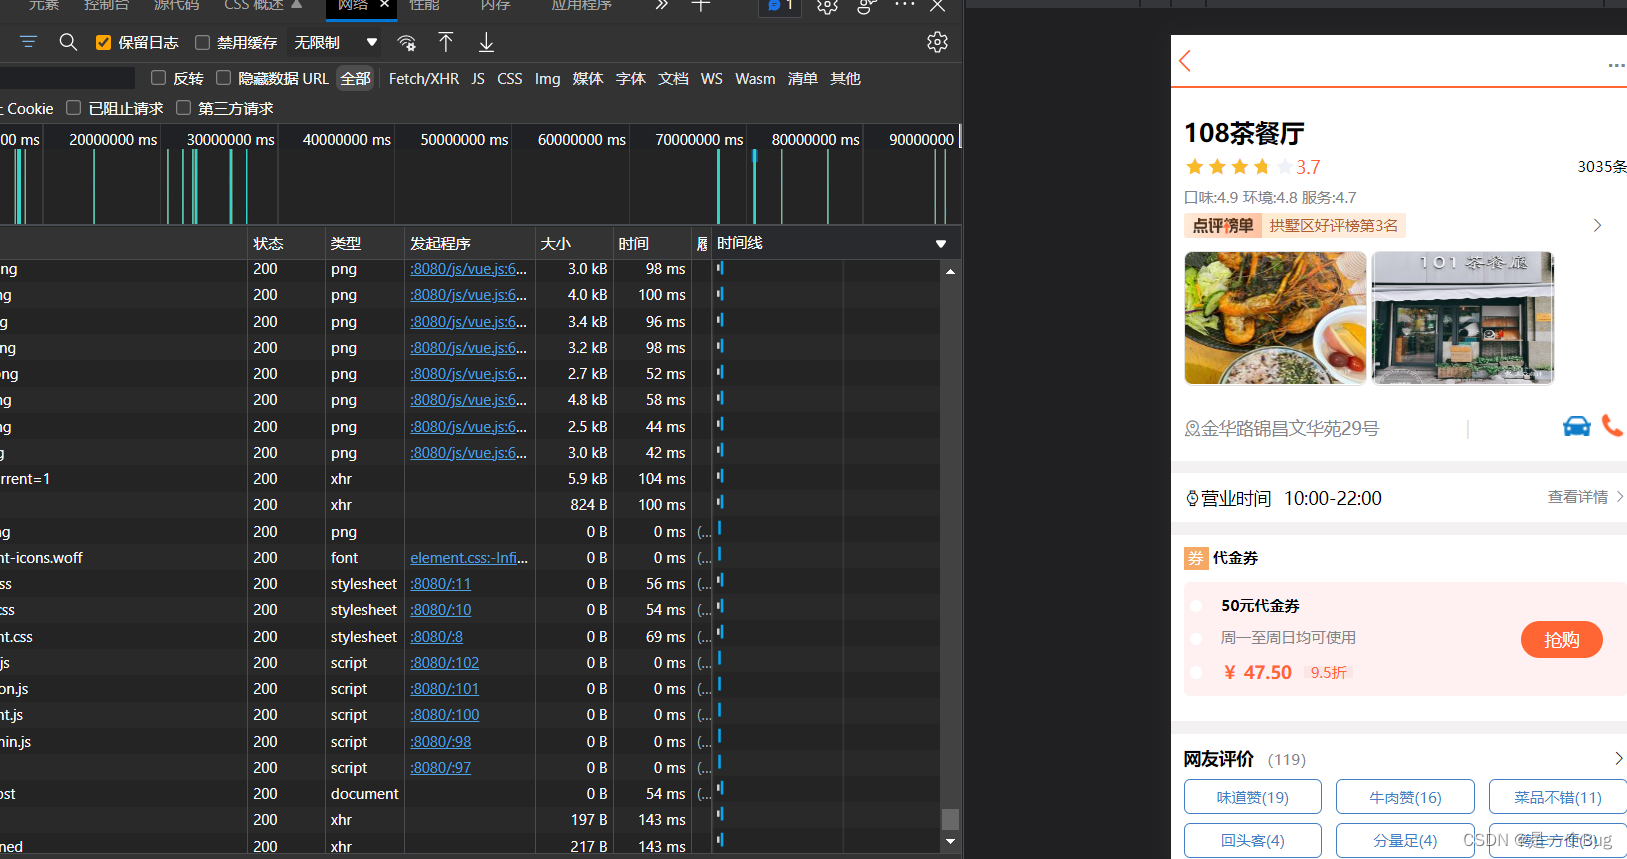Open the page's three-dot menu

[1617, 65]
